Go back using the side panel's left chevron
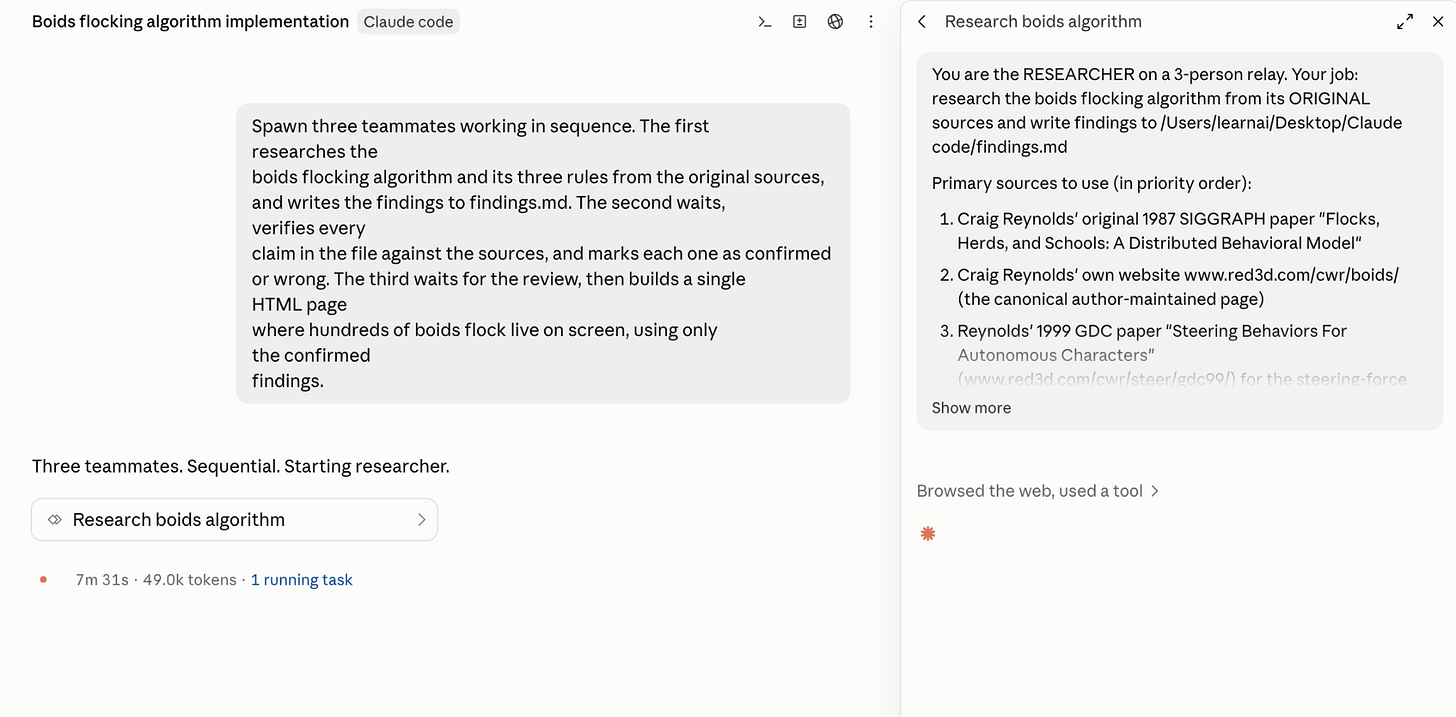Screen dimensions: 1456x717 [922, 22]
